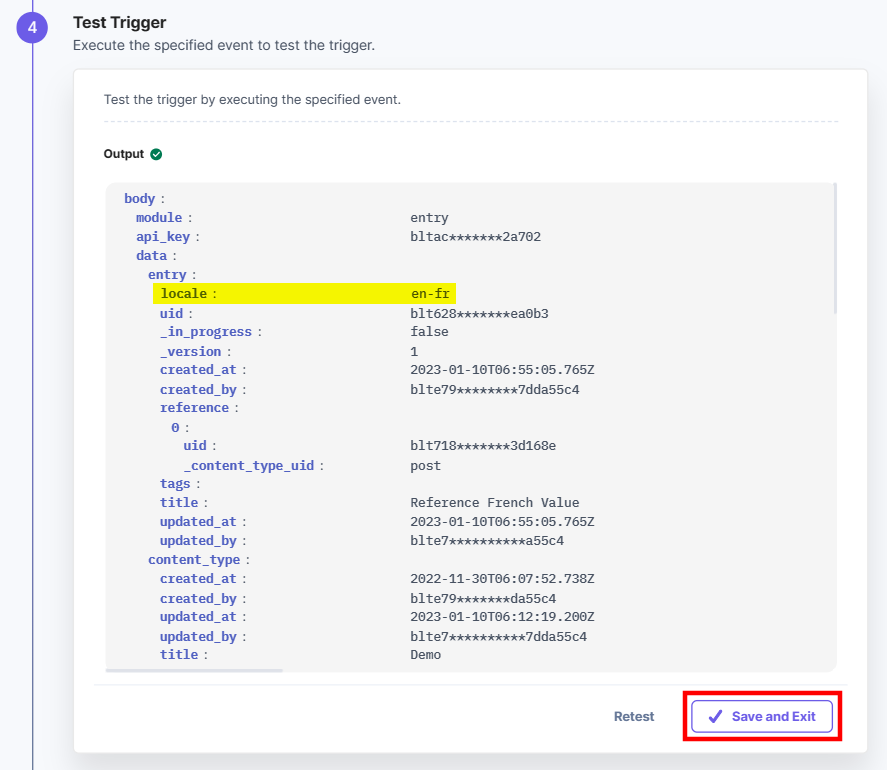Click the green success checkmark beside Output
Image resolution: width=887 pixels, height=770 pixels.
158,154
